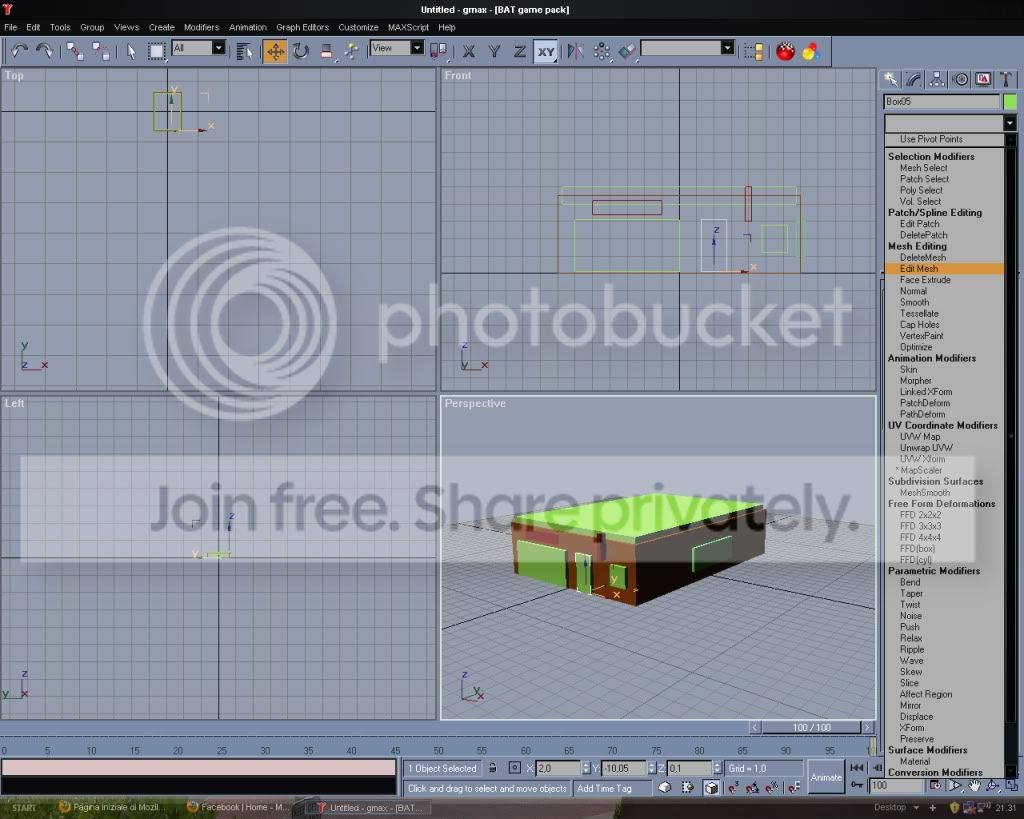1024x819 pixels.
Task: Select Use Pivot Points entry
Action: tap(944, 139)
